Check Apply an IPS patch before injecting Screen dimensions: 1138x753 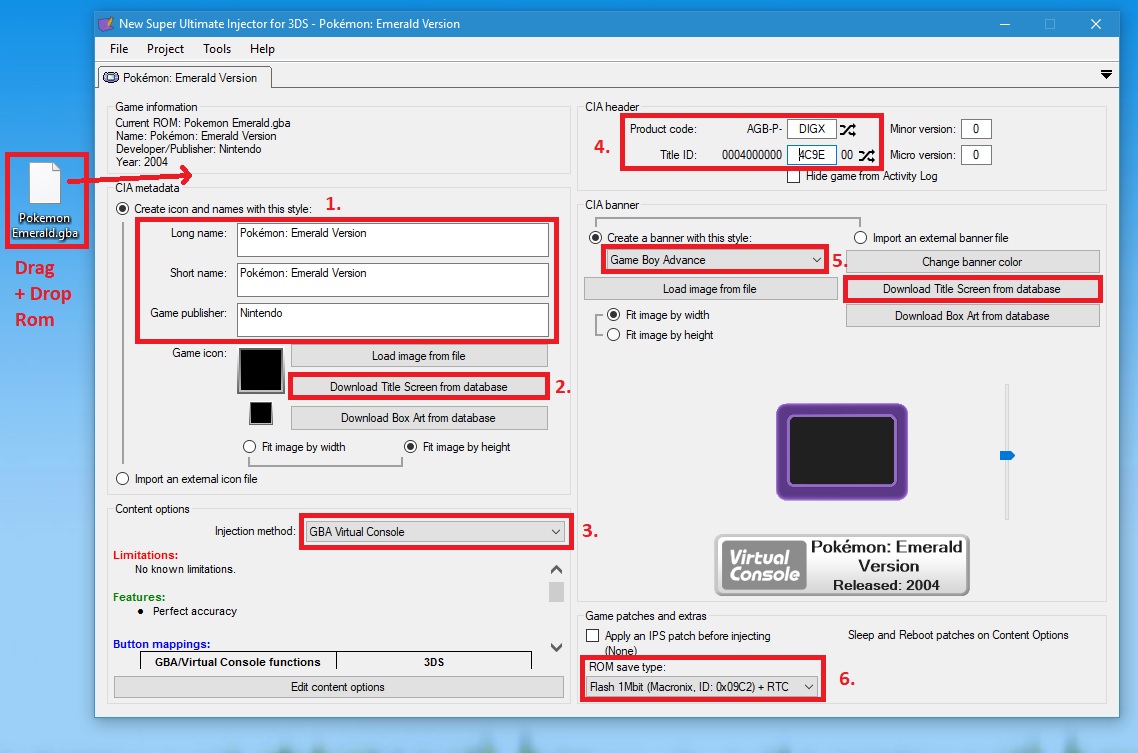point(593,636)
